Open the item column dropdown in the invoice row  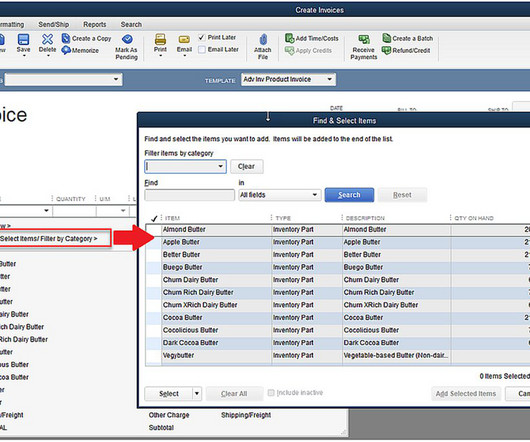[x=46, y=211]
